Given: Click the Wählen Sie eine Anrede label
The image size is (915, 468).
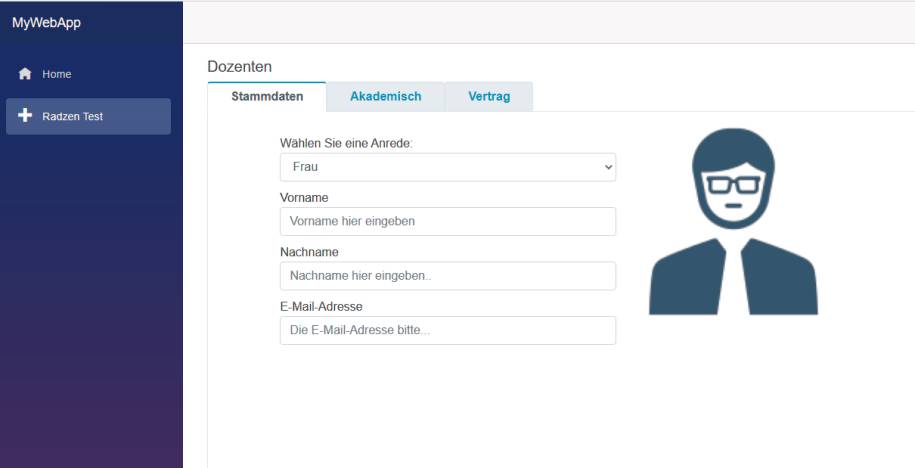Looking at the screenshot, I should 346,143.
